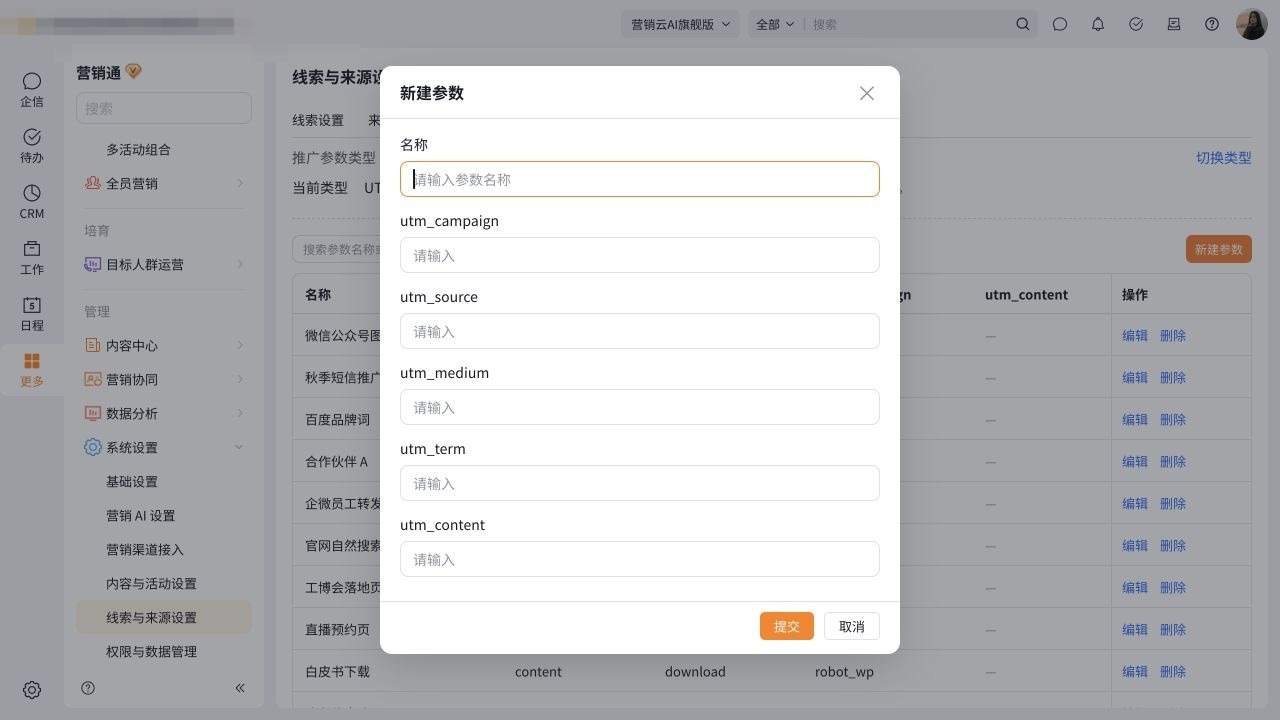Open 营销云AI旗舰版 dropdown
Screen dimensions: 1280x720
pos(681,24)
